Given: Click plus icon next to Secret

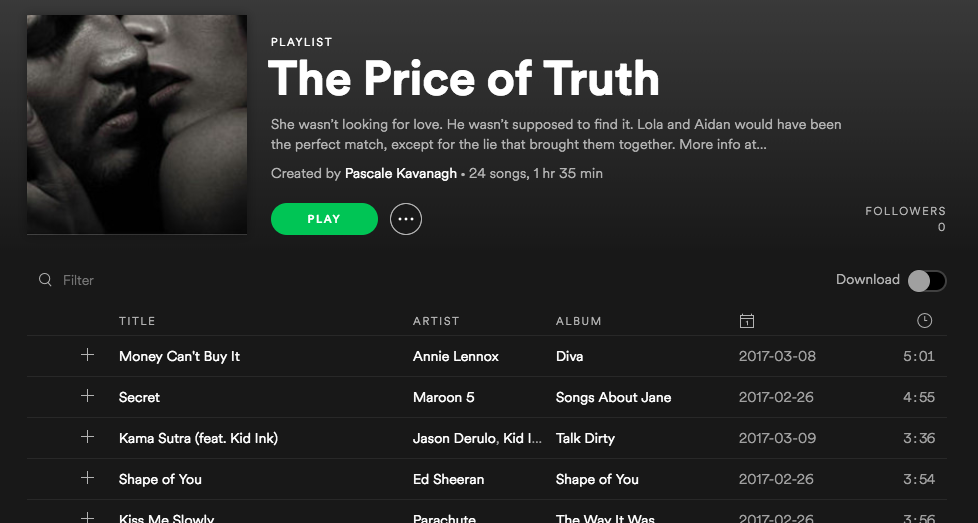Looking at the screenshot, I should (87, 396).
